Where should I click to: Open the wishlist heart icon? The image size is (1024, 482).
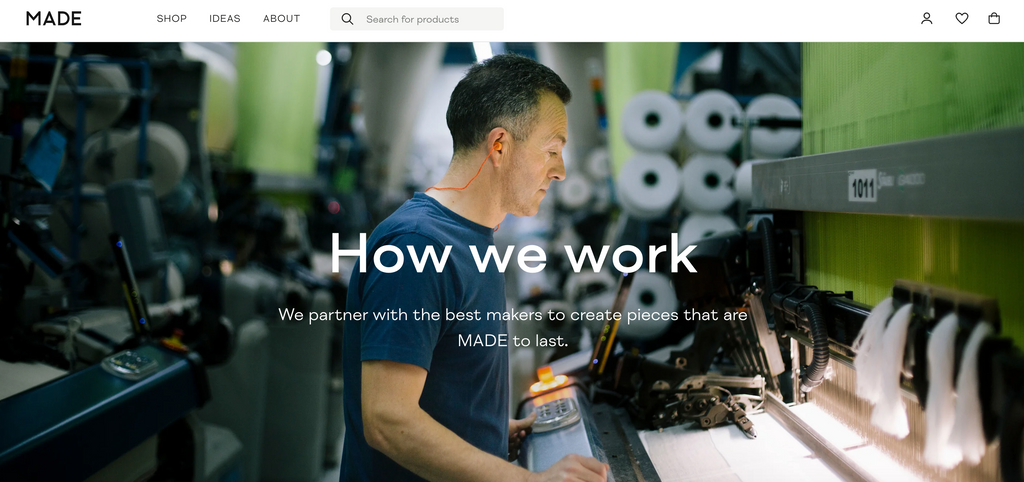pos(962,19)
